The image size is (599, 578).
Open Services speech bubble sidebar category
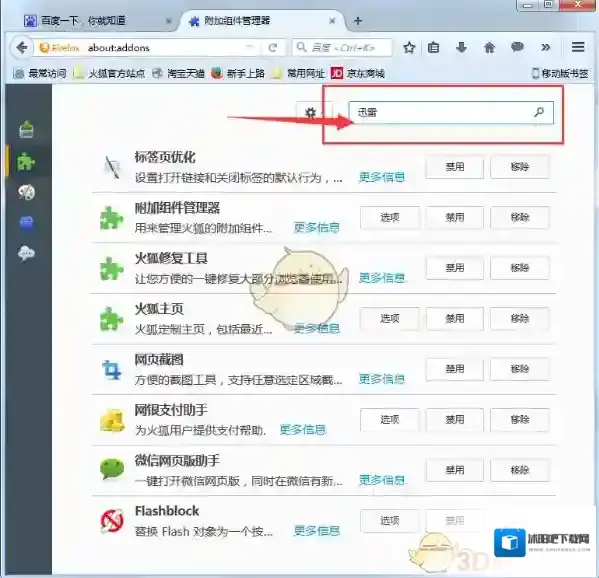[x=26, y=253]
